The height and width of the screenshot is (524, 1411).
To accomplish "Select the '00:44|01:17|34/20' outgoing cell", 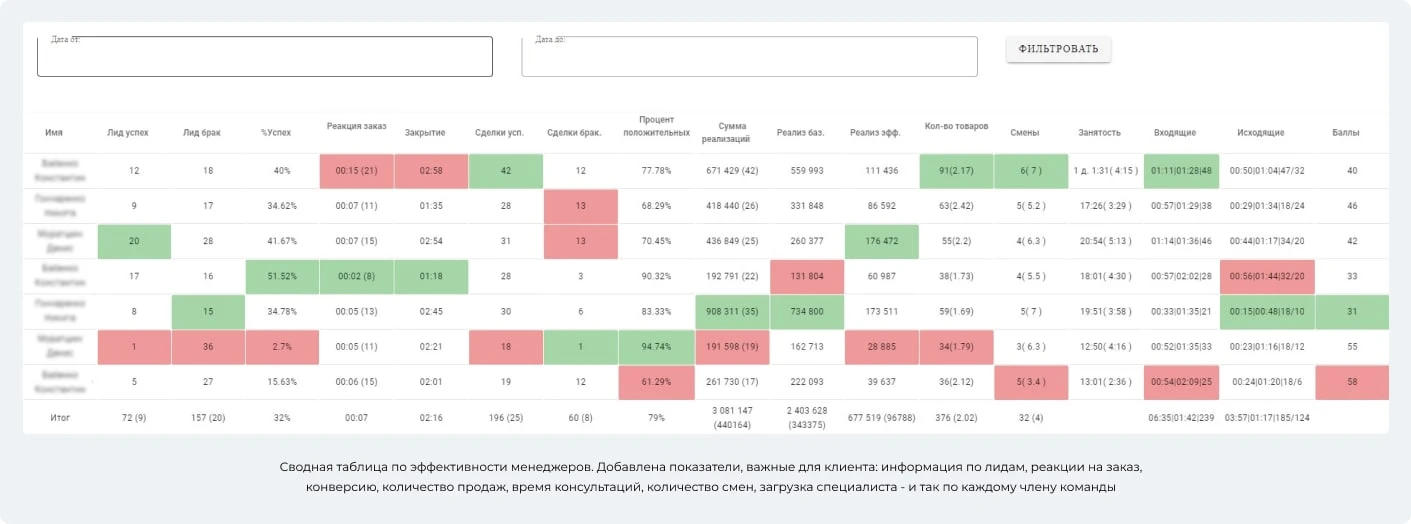I will (x=1266, y=241).
